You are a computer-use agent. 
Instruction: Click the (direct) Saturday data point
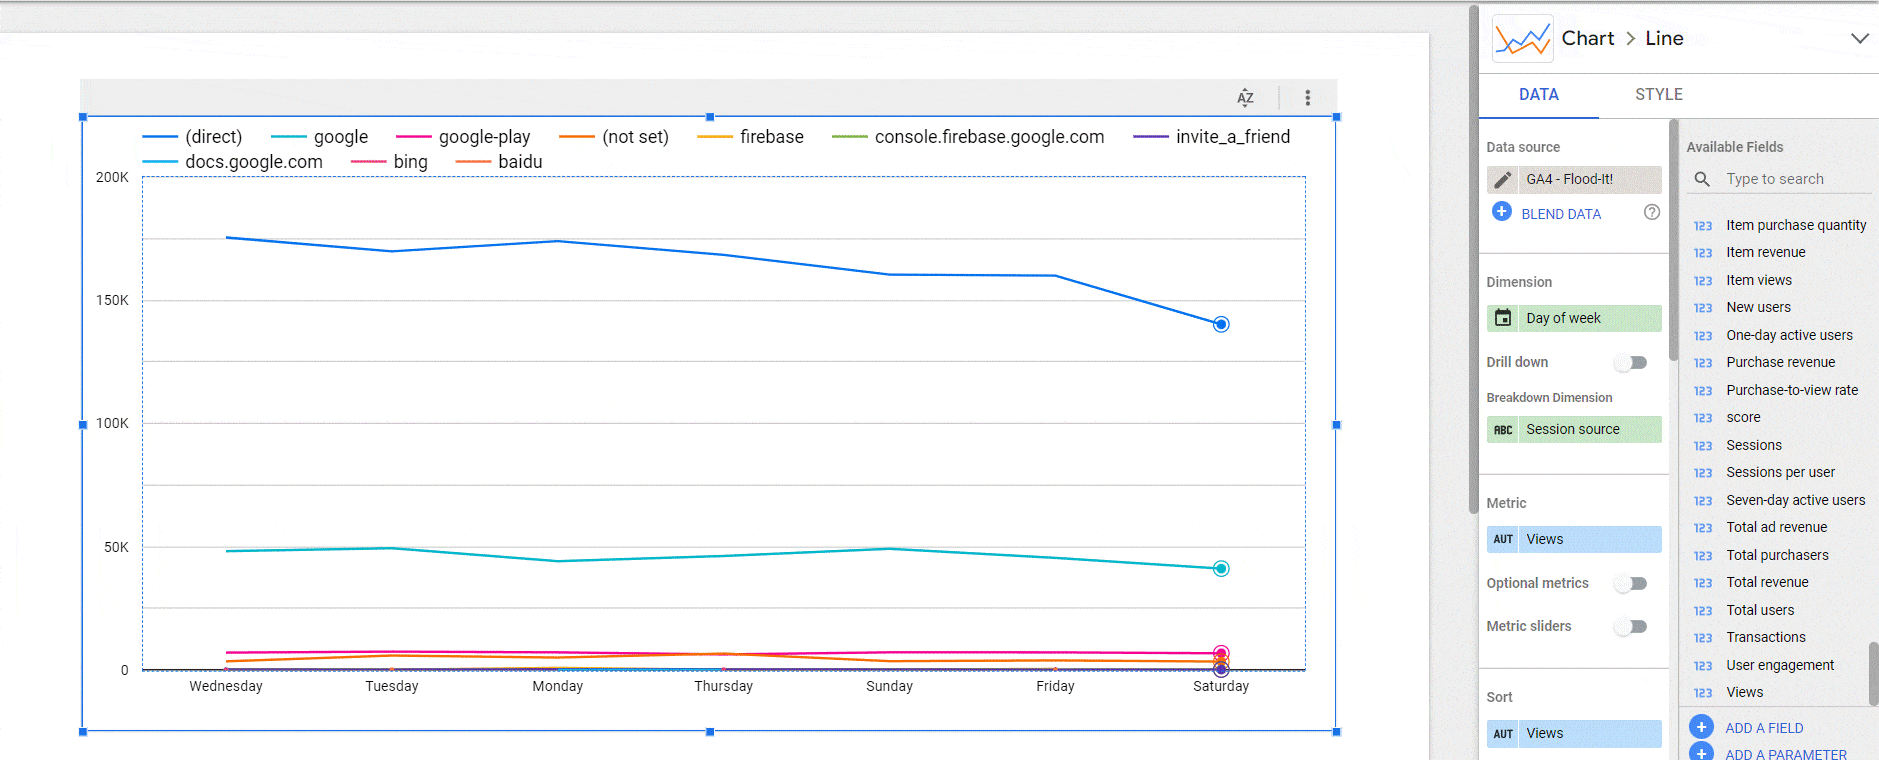1221,324
